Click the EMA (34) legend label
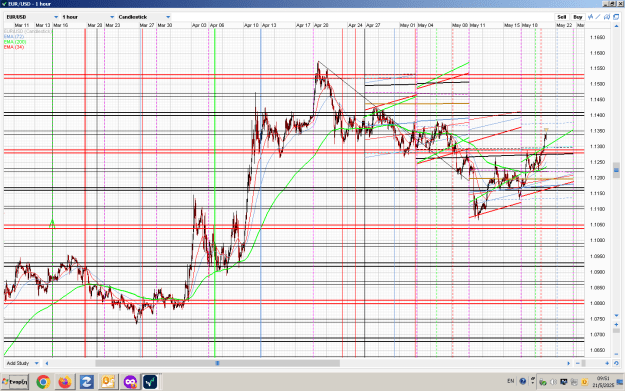The image size is (625, 391). tap(14, 47)
